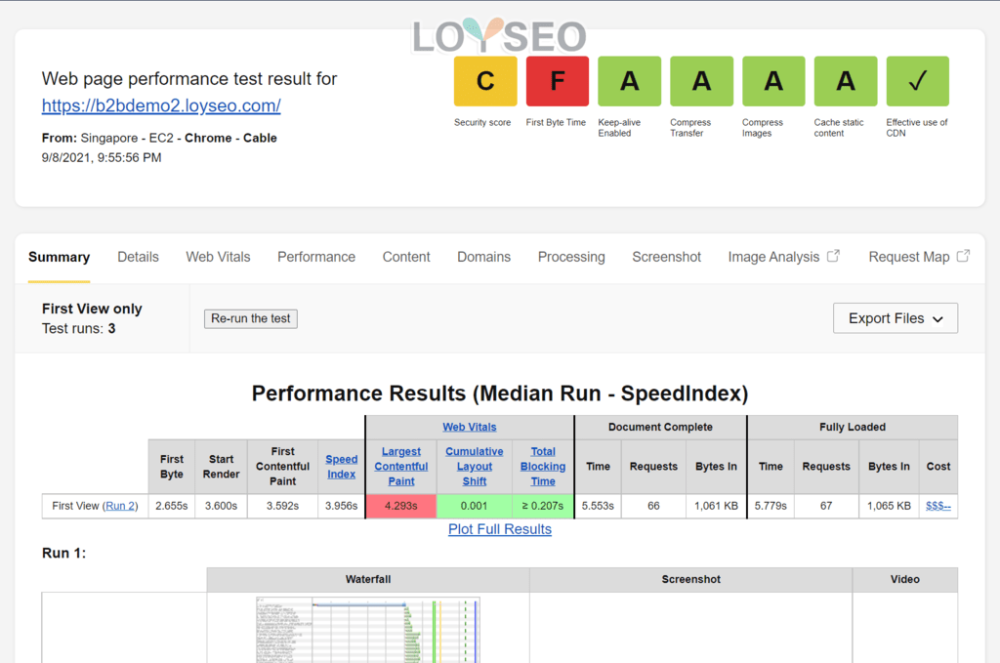The height and width of the screenshot is (663, 1000).
Task: Click the Re-run the test button
Action: pyautogui.click(x=251, y=318)
